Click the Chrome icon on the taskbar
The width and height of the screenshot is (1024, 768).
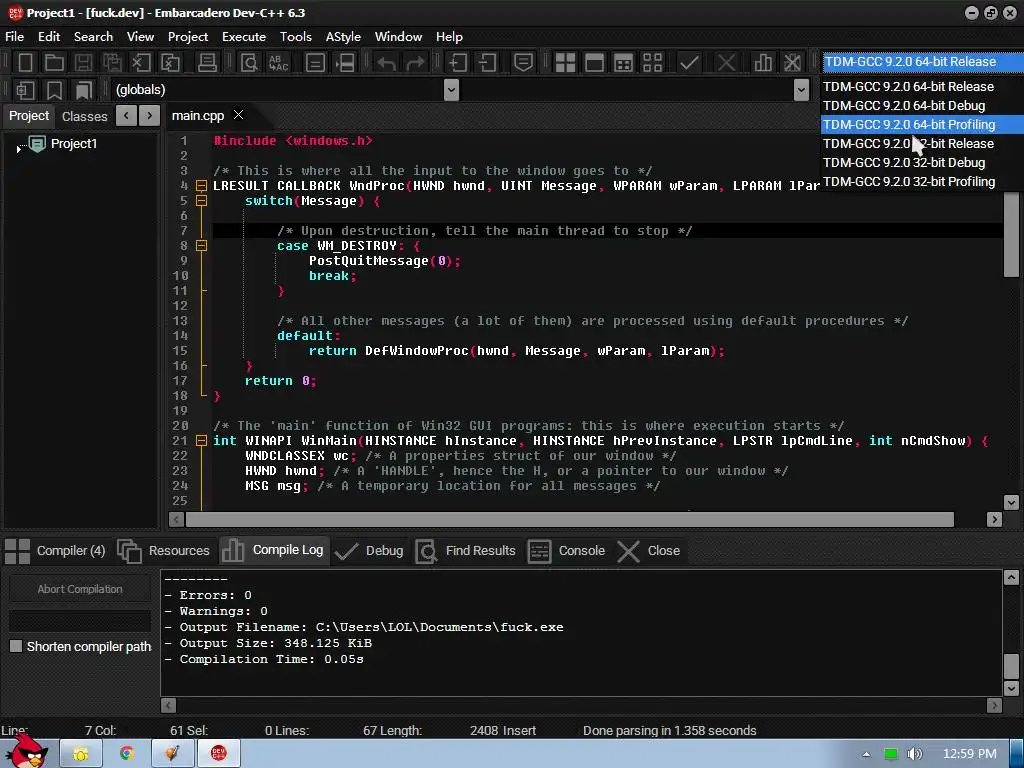pos(126,754)
